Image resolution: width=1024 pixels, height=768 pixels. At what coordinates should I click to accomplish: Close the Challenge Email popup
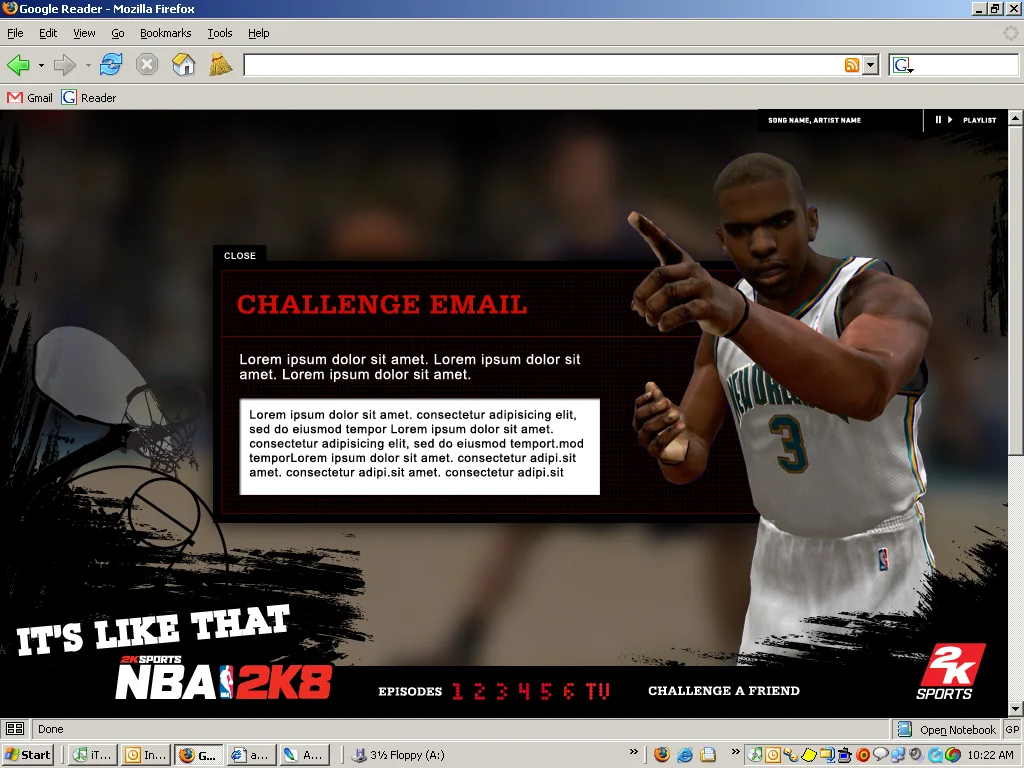coord(240,256)
